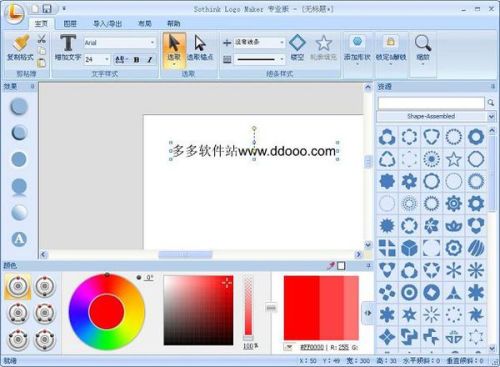
Task: Open the line stroke sample dropdown
Action: [282, 59]
